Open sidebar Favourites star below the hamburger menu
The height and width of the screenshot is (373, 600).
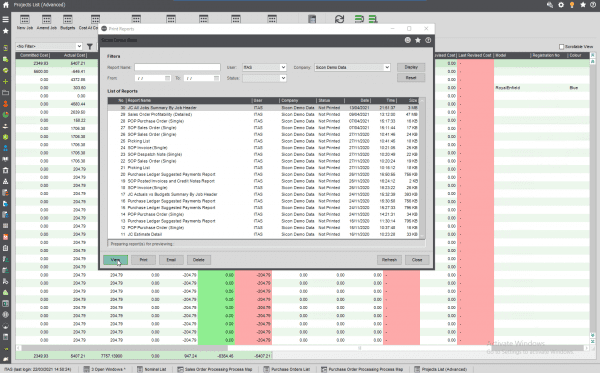[5, 31]
